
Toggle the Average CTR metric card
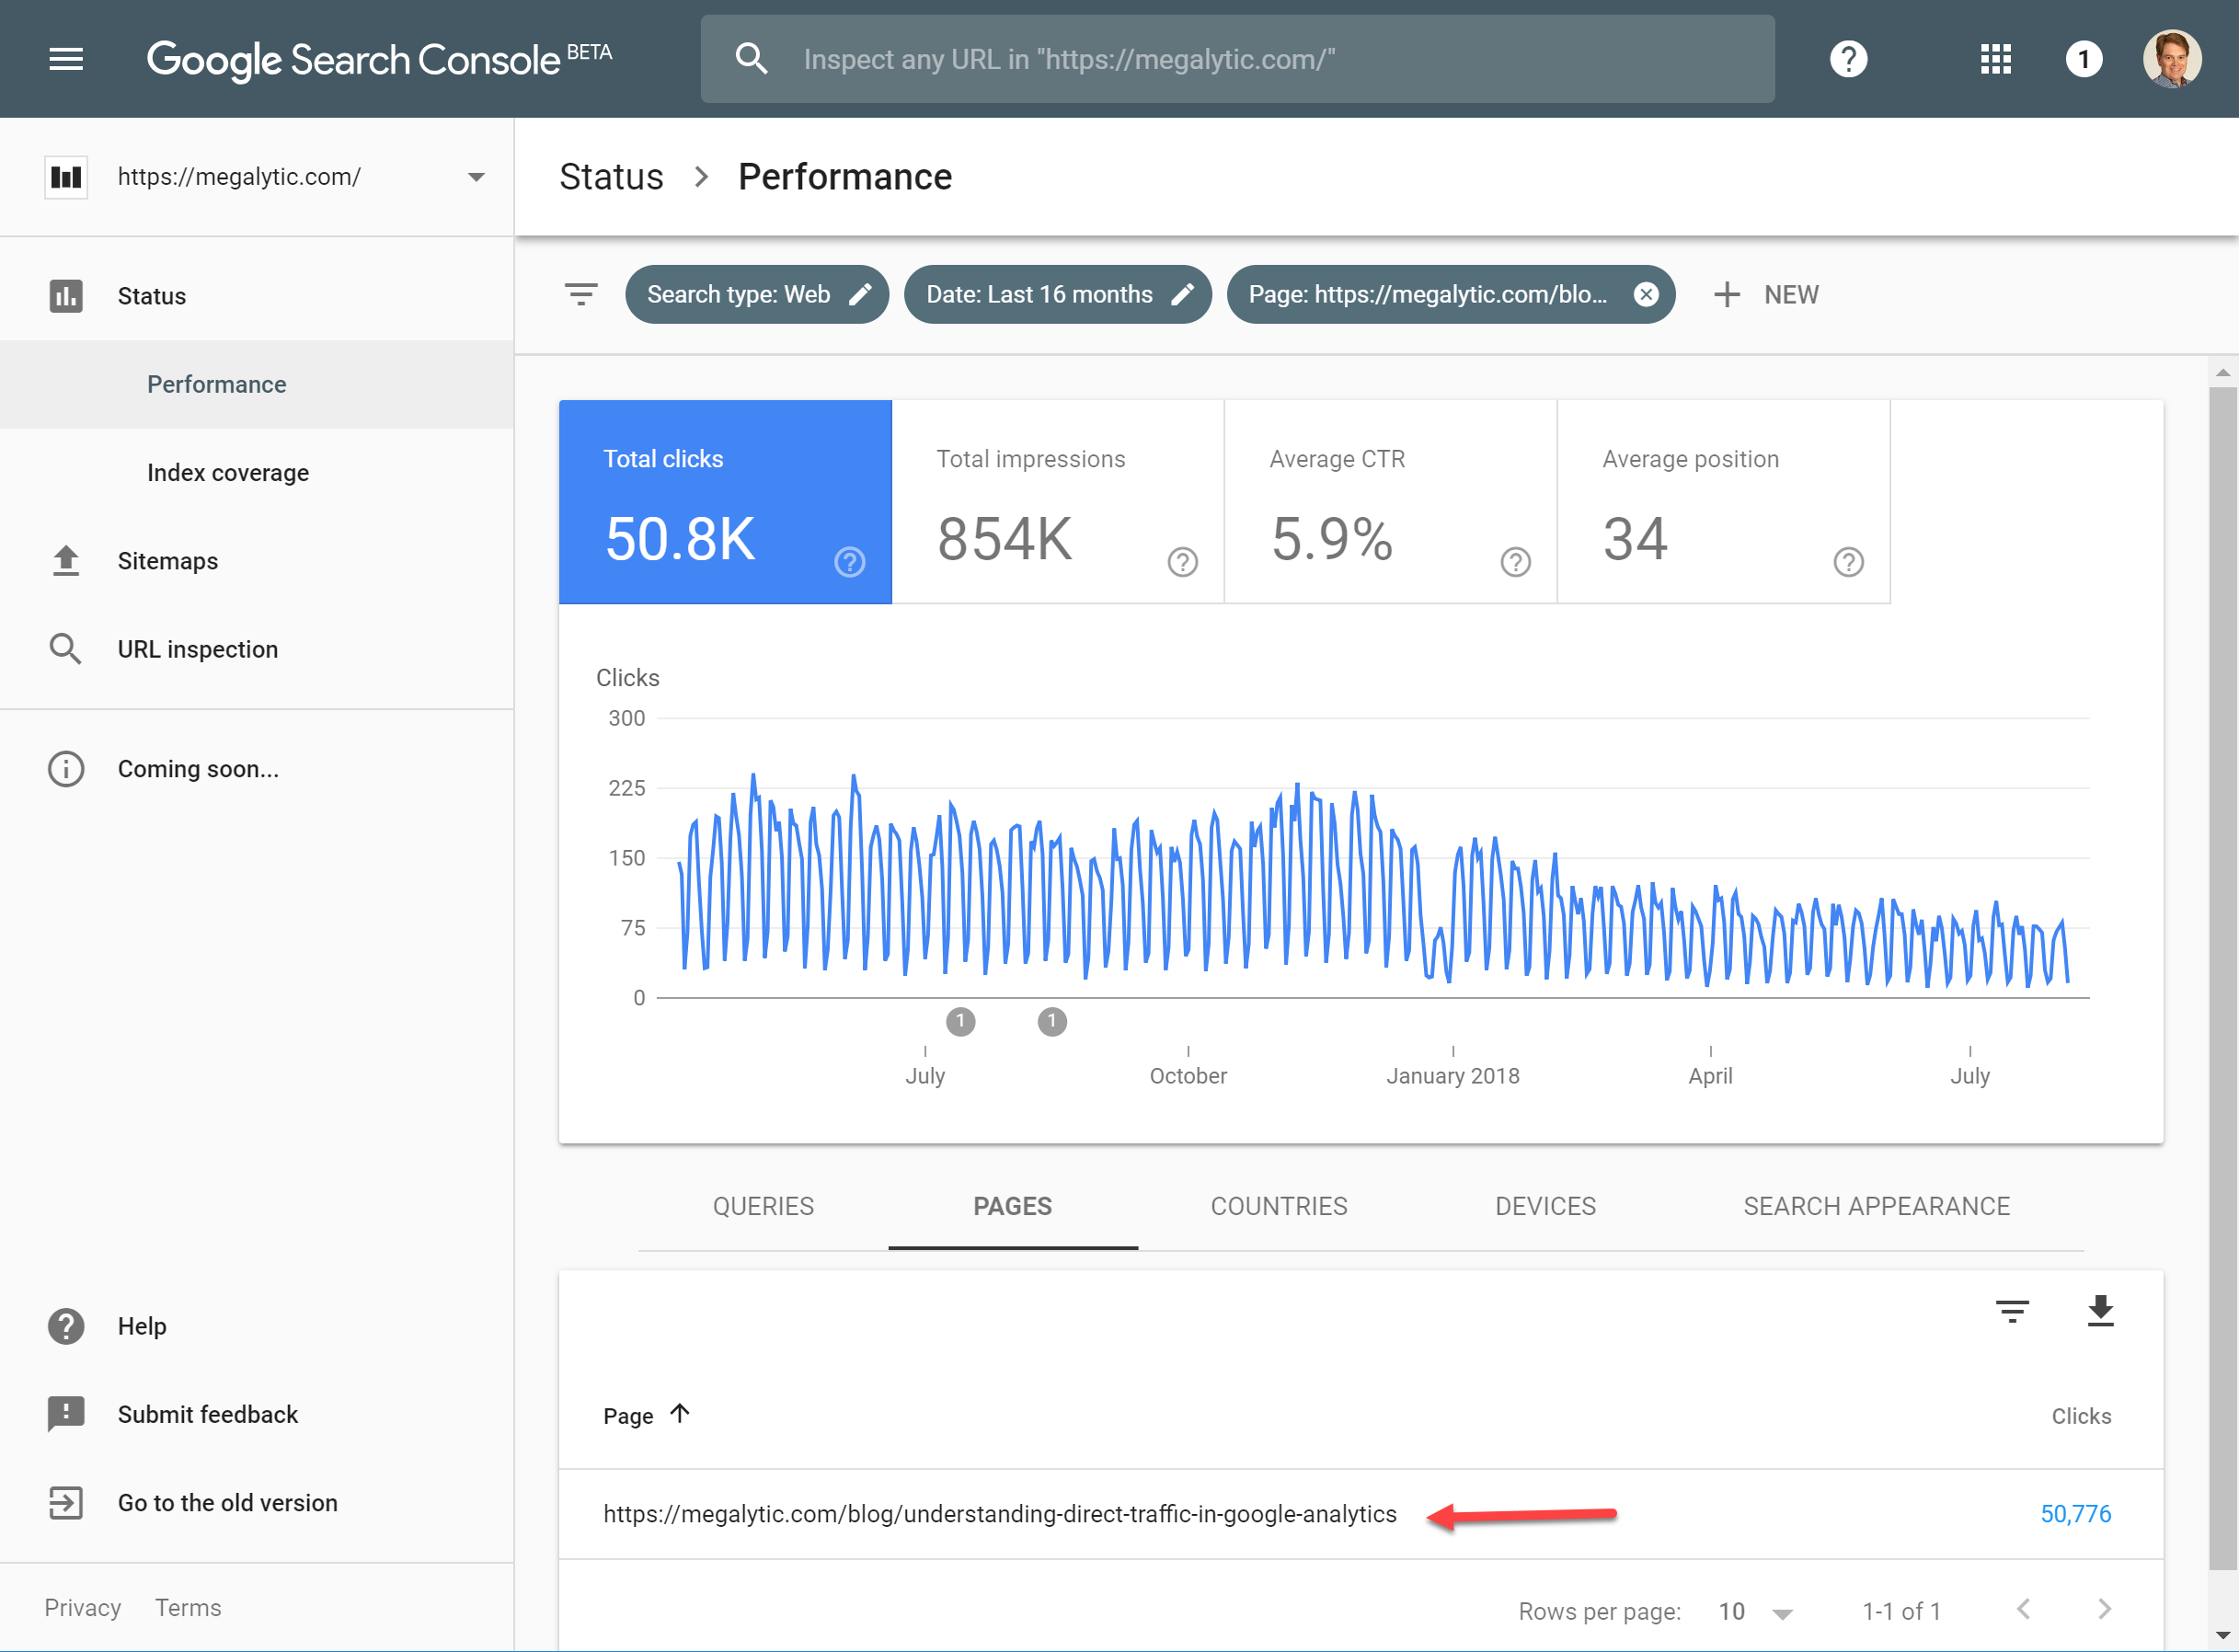[x=1390, y=502]
